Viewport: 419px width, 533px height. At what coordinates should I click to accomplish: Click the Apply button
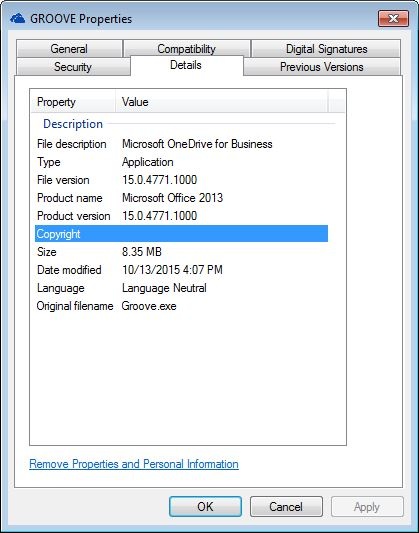coord(367,506)
